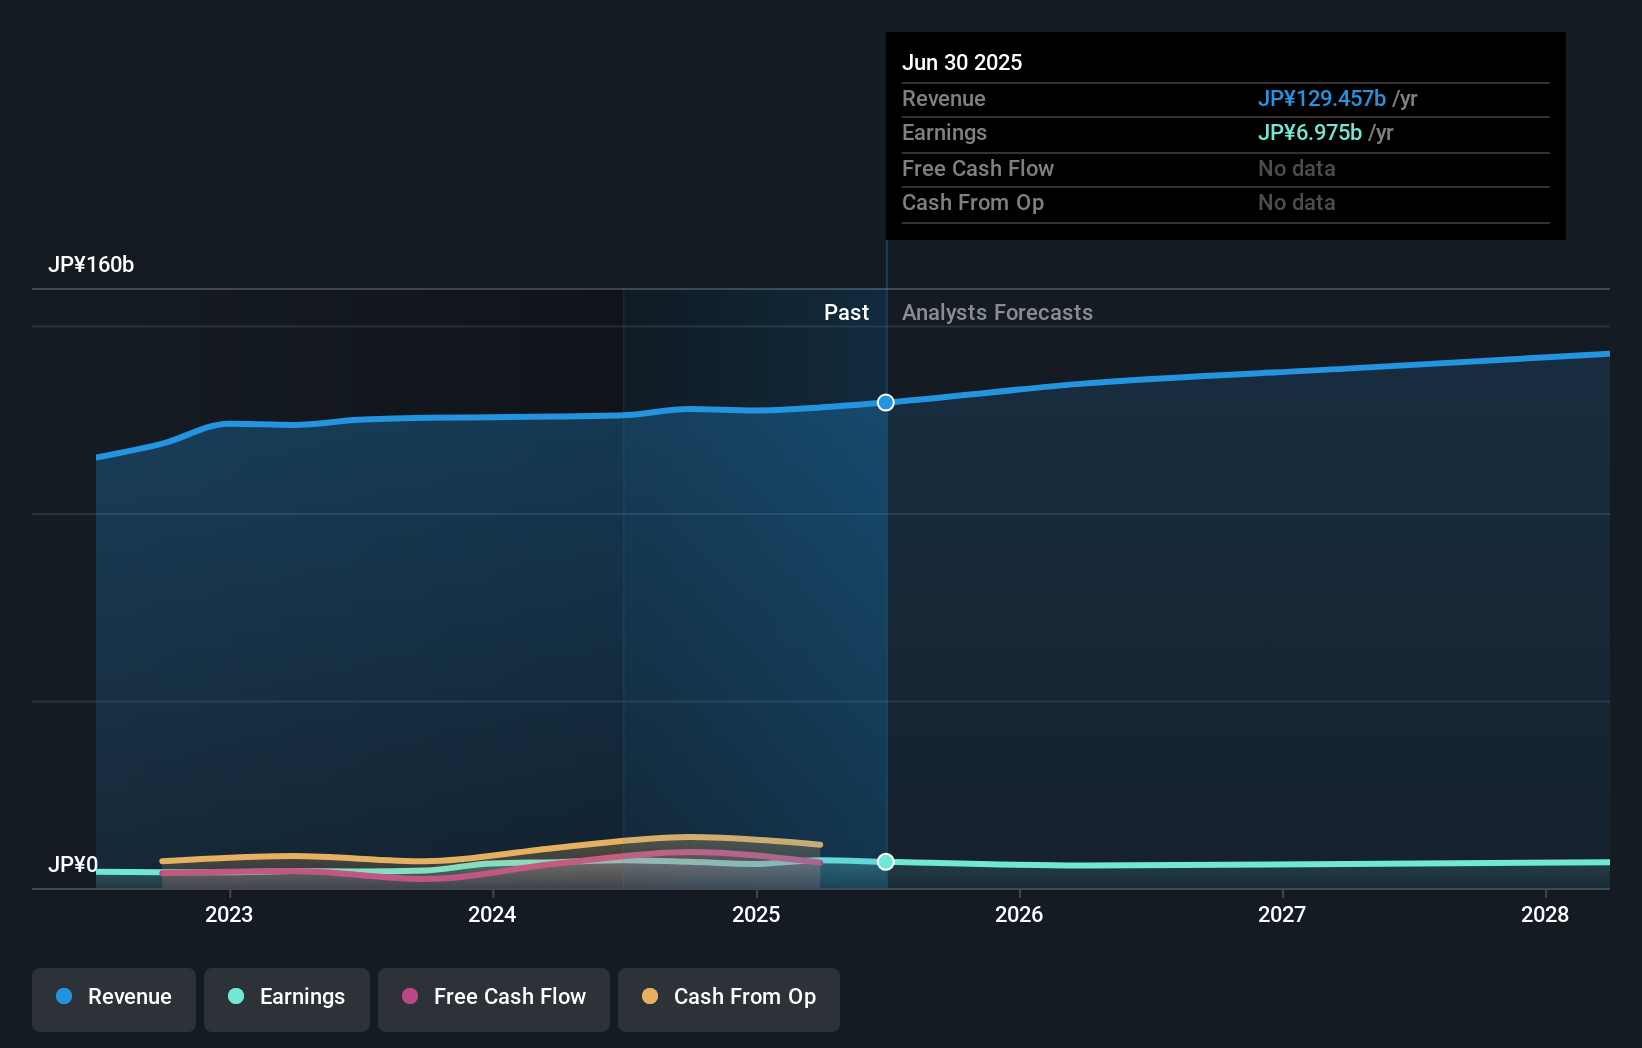The image size is (1642, 1048).
Task: Click the Free Cash Flow tooltip row label
Action: (978, 169)
